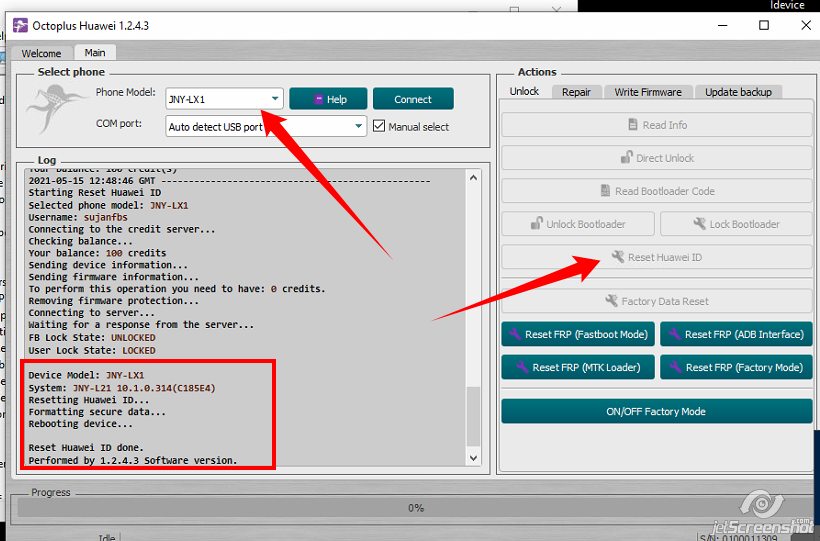Click 'Starting Reset Huawei ID' log line
The width and height of the screenshot is (820, 541).
[95, 193]
